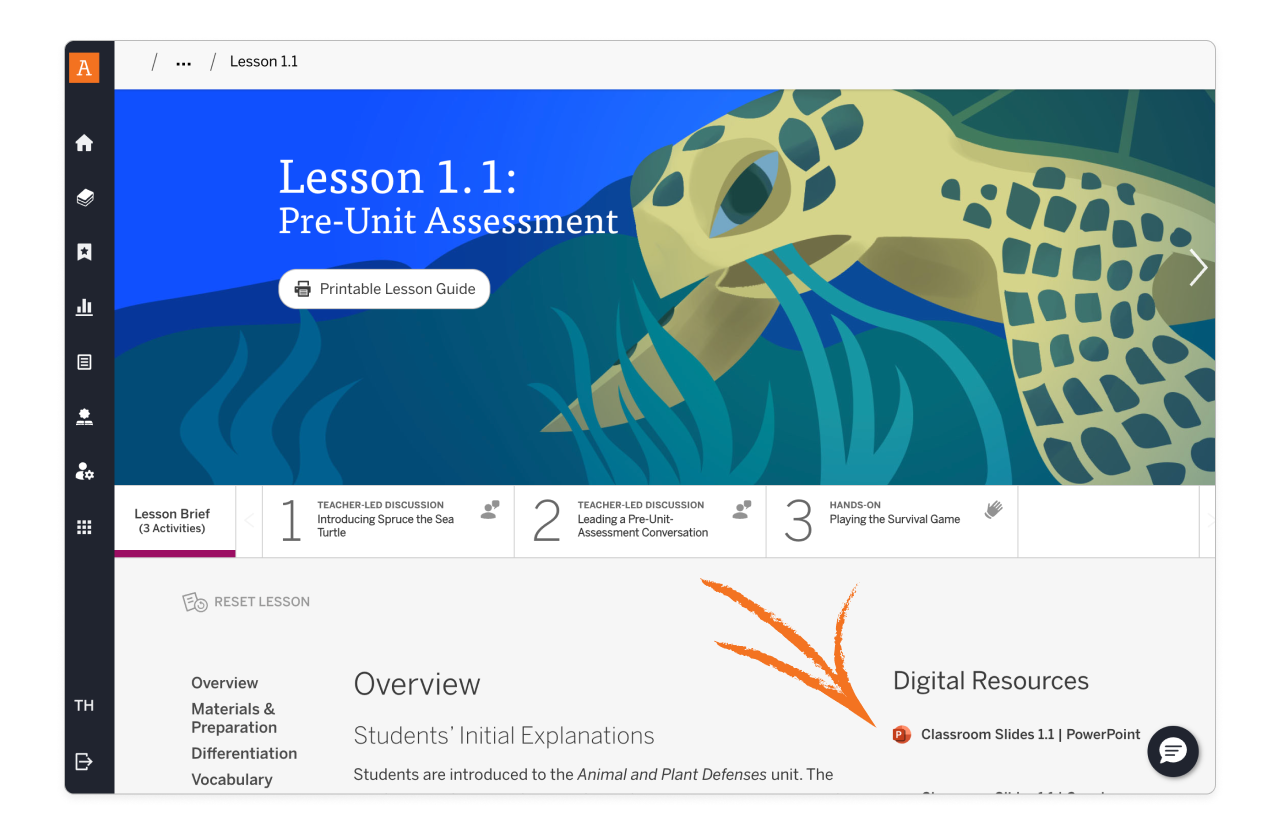Click the PowerPoint icon beside Classroom Slides 1.1
The image size is (1280, 836).
(901, 734)
